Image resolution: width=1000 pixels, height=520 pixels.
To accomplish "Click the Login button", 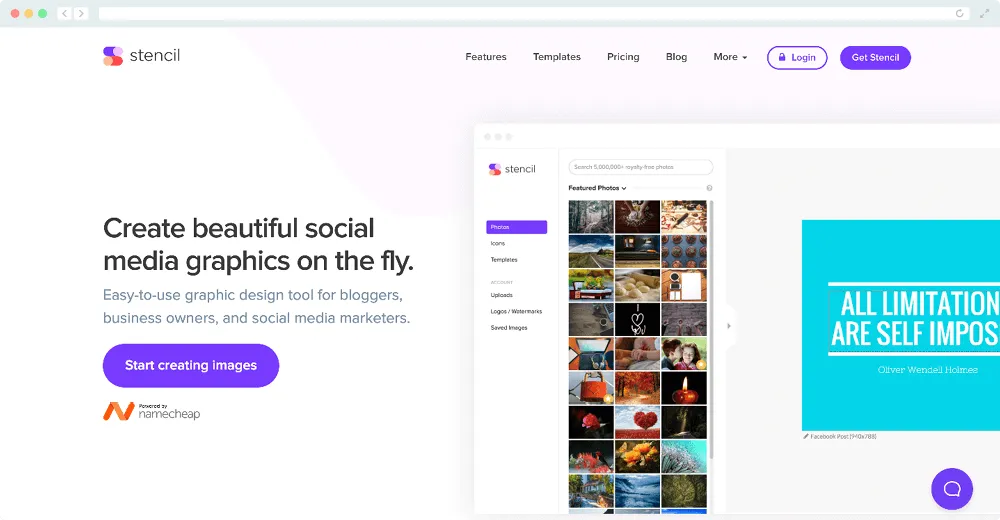I will 797,57.
